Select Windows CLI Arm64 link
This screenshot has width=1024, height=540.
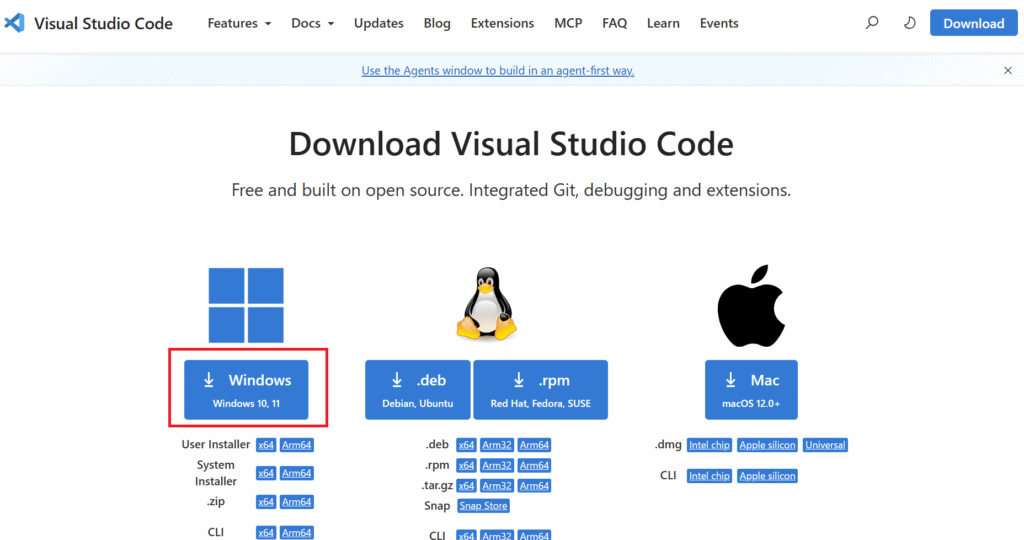(296, 533)
